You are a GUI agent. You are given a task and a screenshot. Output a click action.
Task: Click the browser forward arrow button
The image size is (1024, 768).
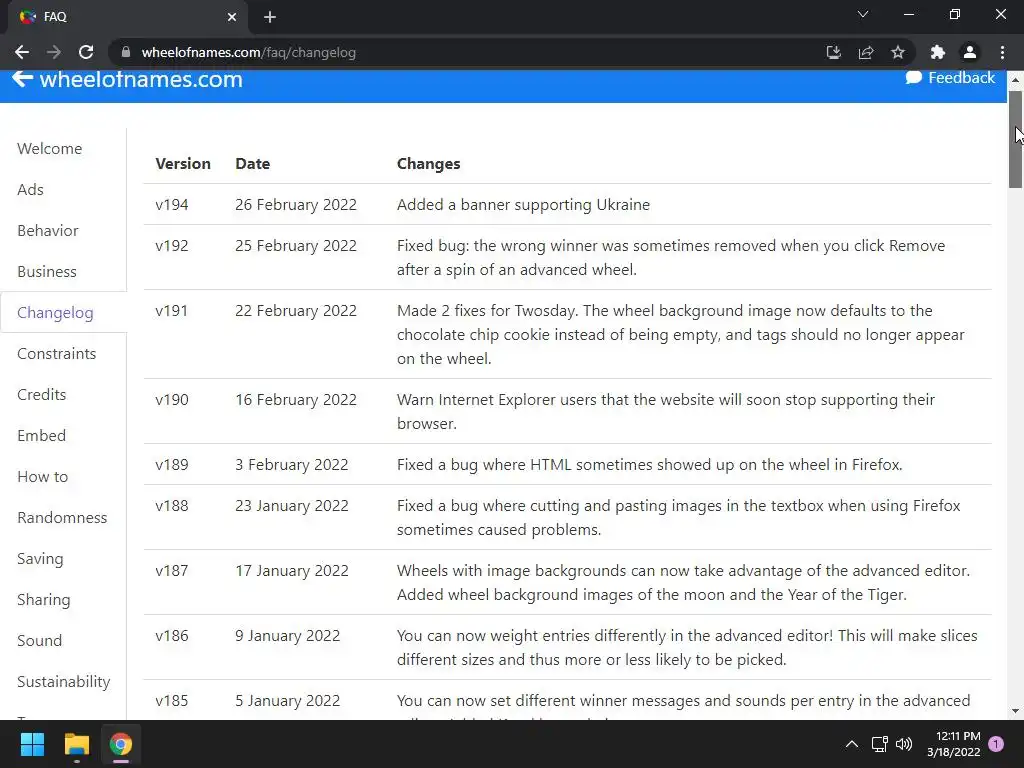point(54,52)
